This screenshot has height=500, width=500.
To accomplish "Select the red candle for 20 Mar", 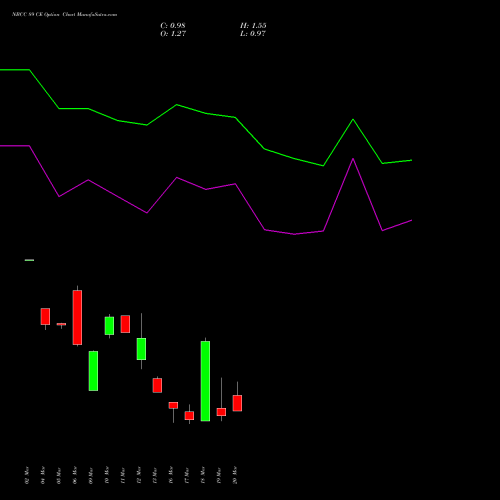I will [237, 403].
